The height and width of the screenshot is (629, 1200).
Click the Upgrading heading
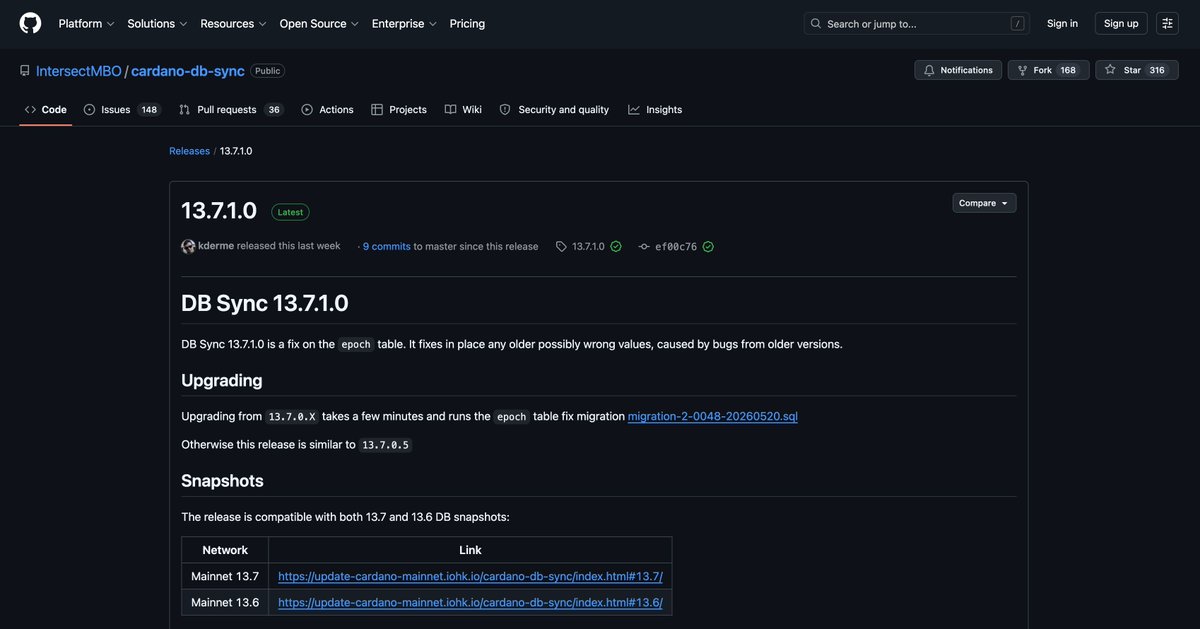[x=222, y=380]
